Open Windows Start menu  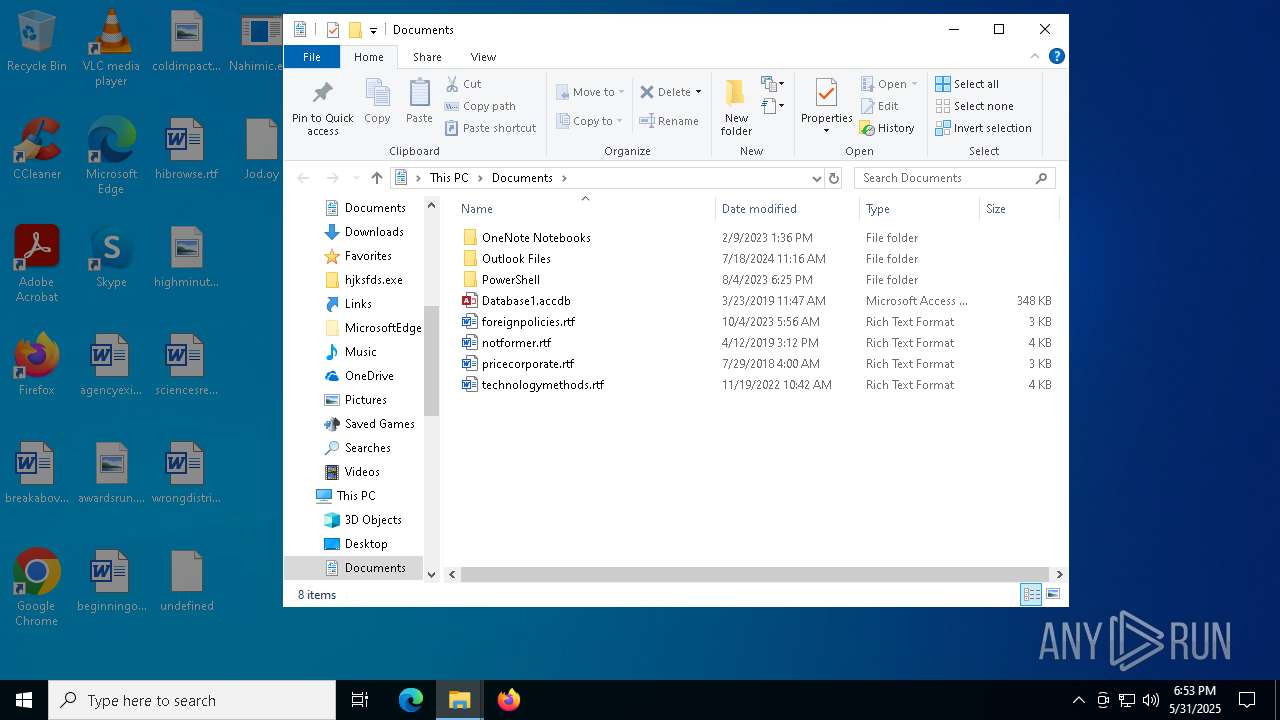point(24,700)
